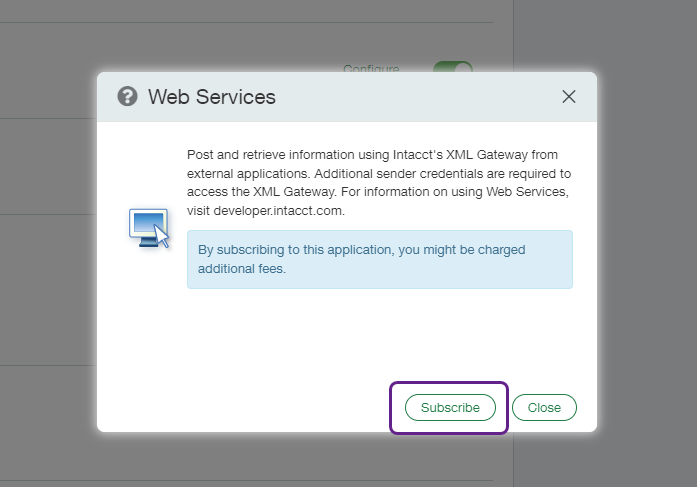
Task: Subscribe to Web Services
Action: click(x=450, y=408)
